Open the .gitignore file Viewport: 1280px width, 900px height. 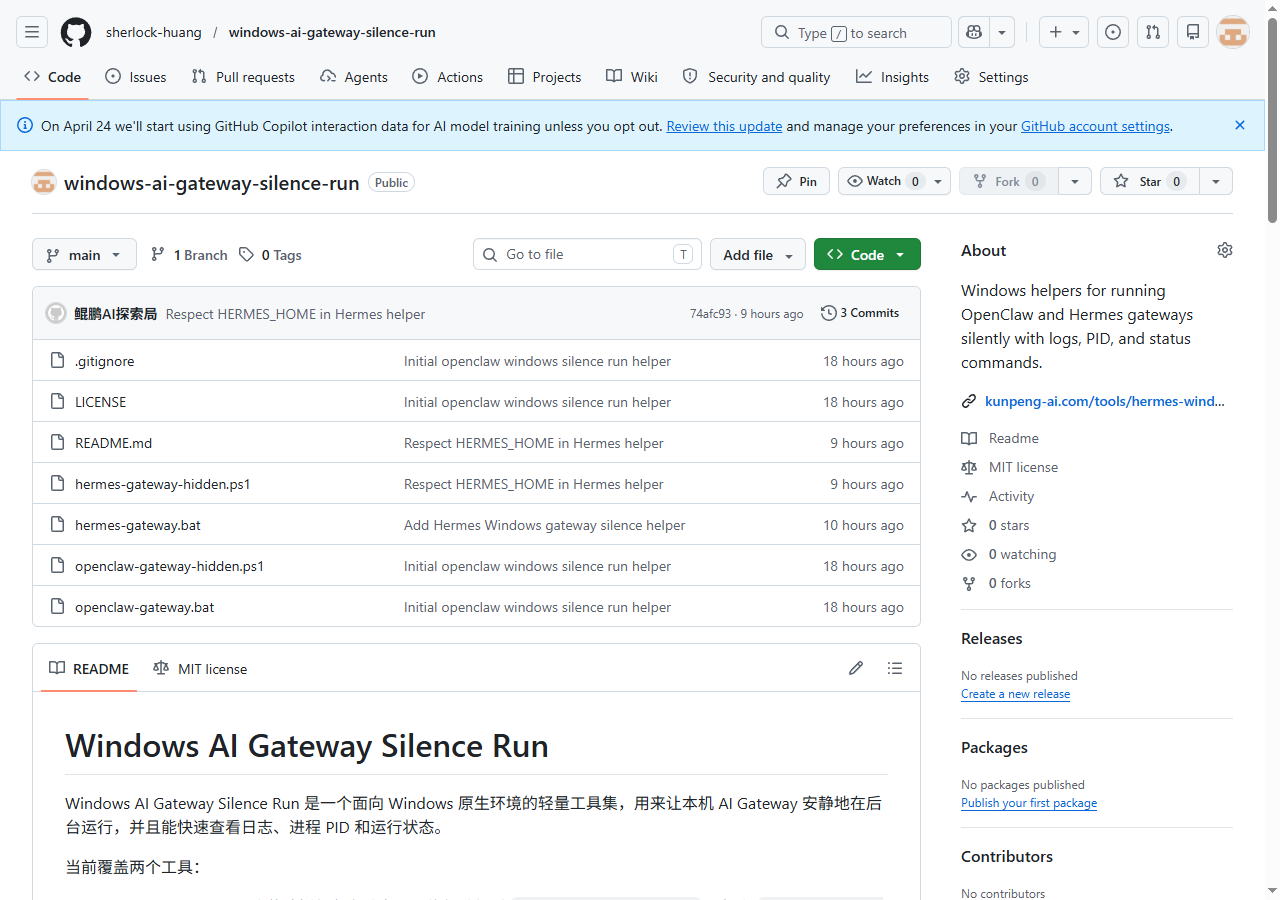(x=104, y=361)
